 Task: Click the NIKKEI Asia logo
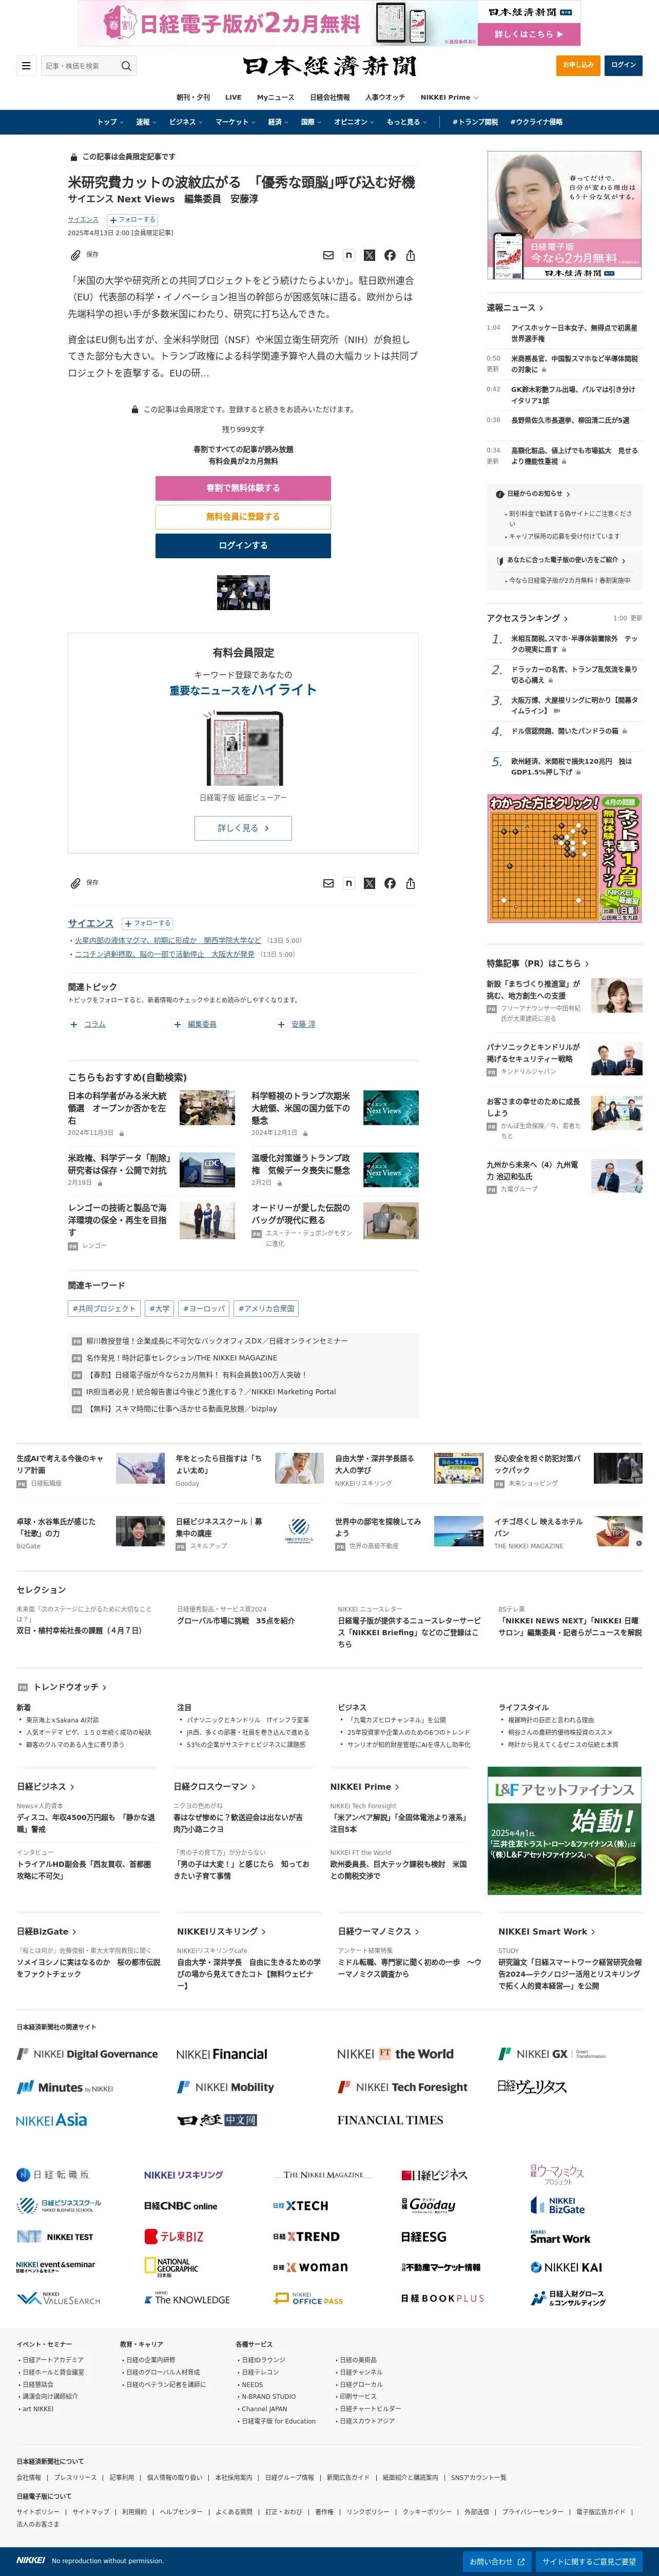[x=52, y=2119]
